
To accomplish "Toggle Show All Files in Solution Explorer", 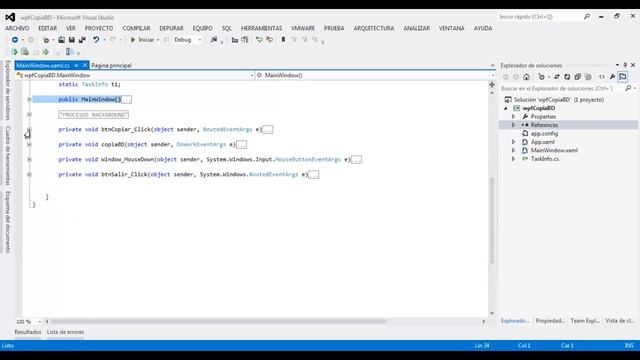I will [x=588, y=77].
